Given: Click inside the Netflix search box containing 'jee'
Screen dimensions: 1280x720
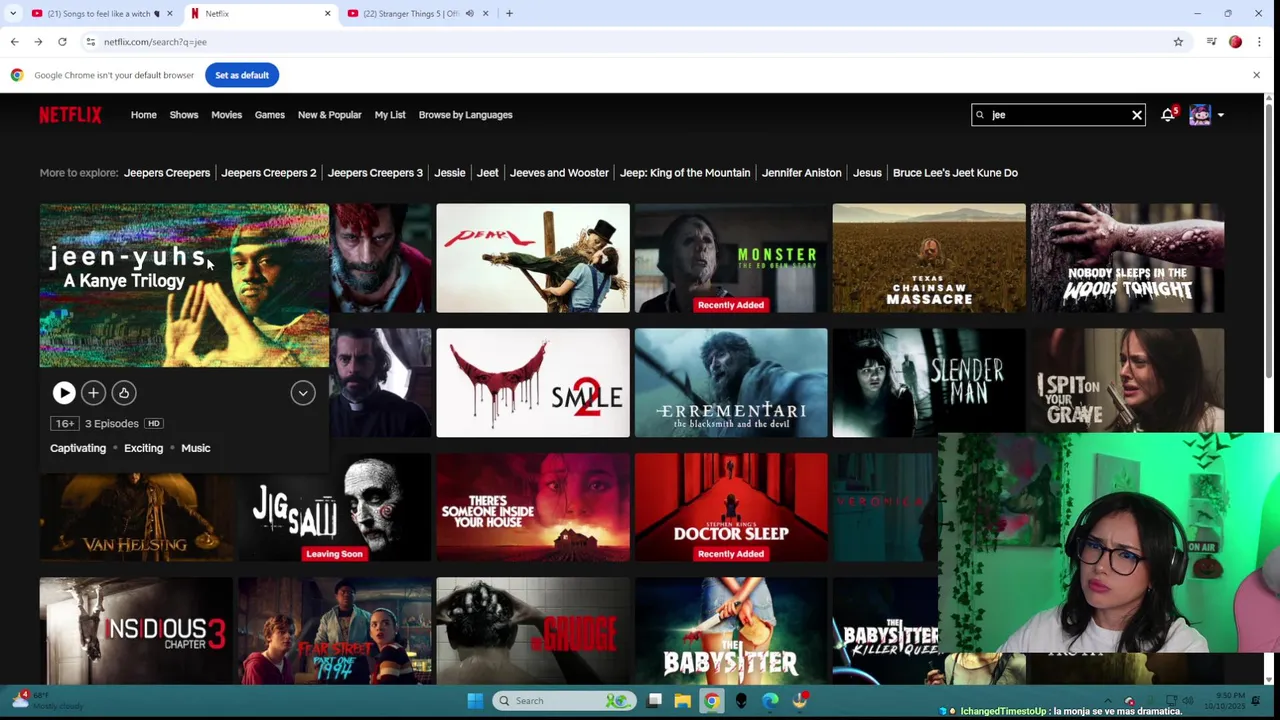Looking at the screenshot, I should click(x=1058, y=115).
